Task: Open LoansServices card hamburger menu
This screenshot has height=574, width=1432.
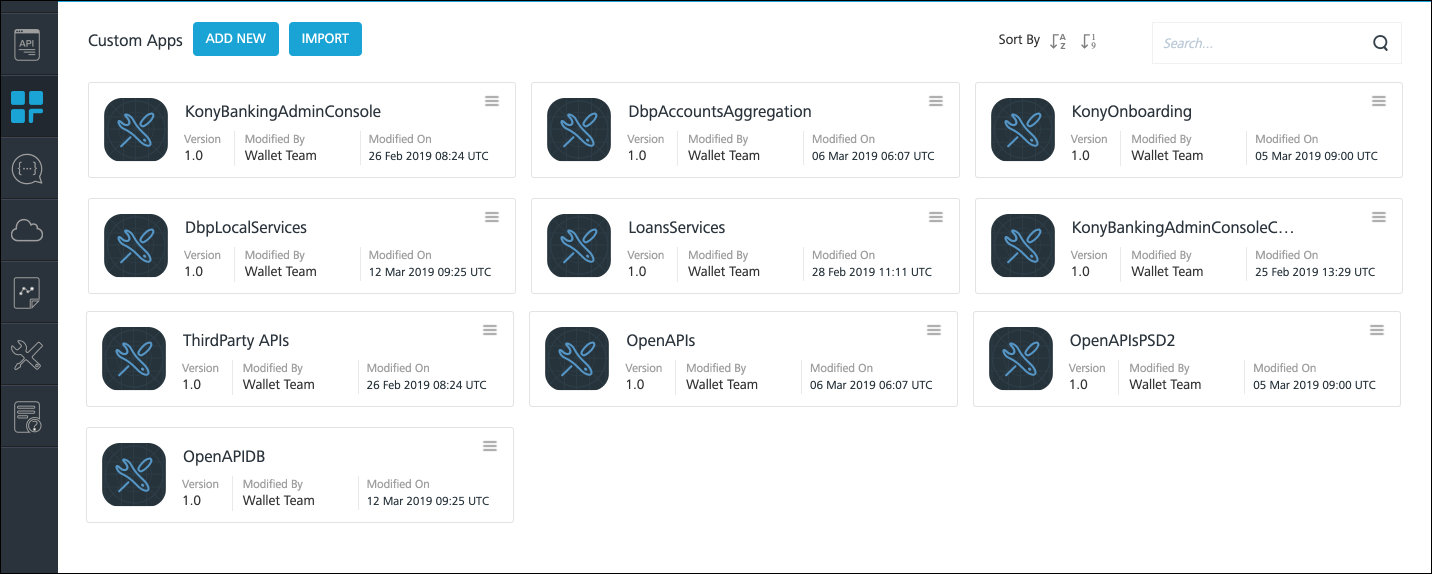Action: click(x=936, y=217)
